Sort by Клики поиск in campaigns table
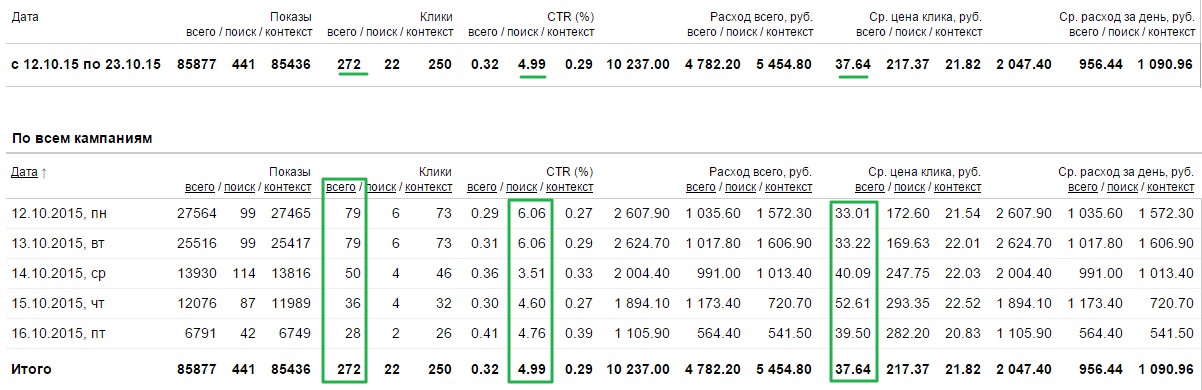The image size is (1202, 390). [381, 187]
